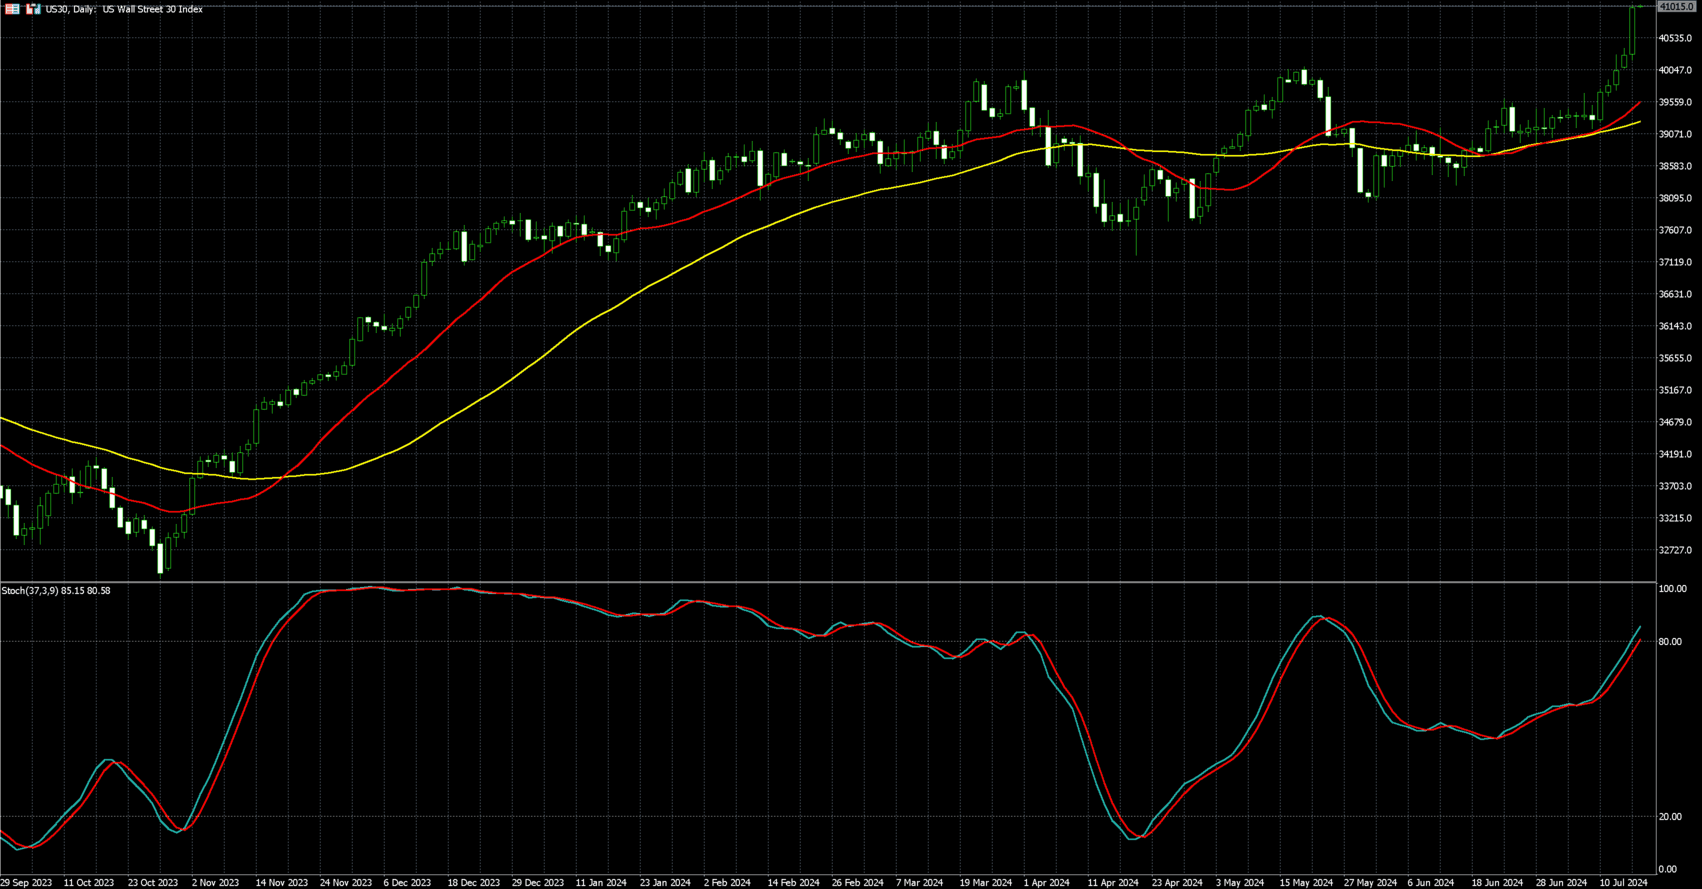
Task: Click the stochastic 80.00 level label
Action: click(x=1669, y=642)
